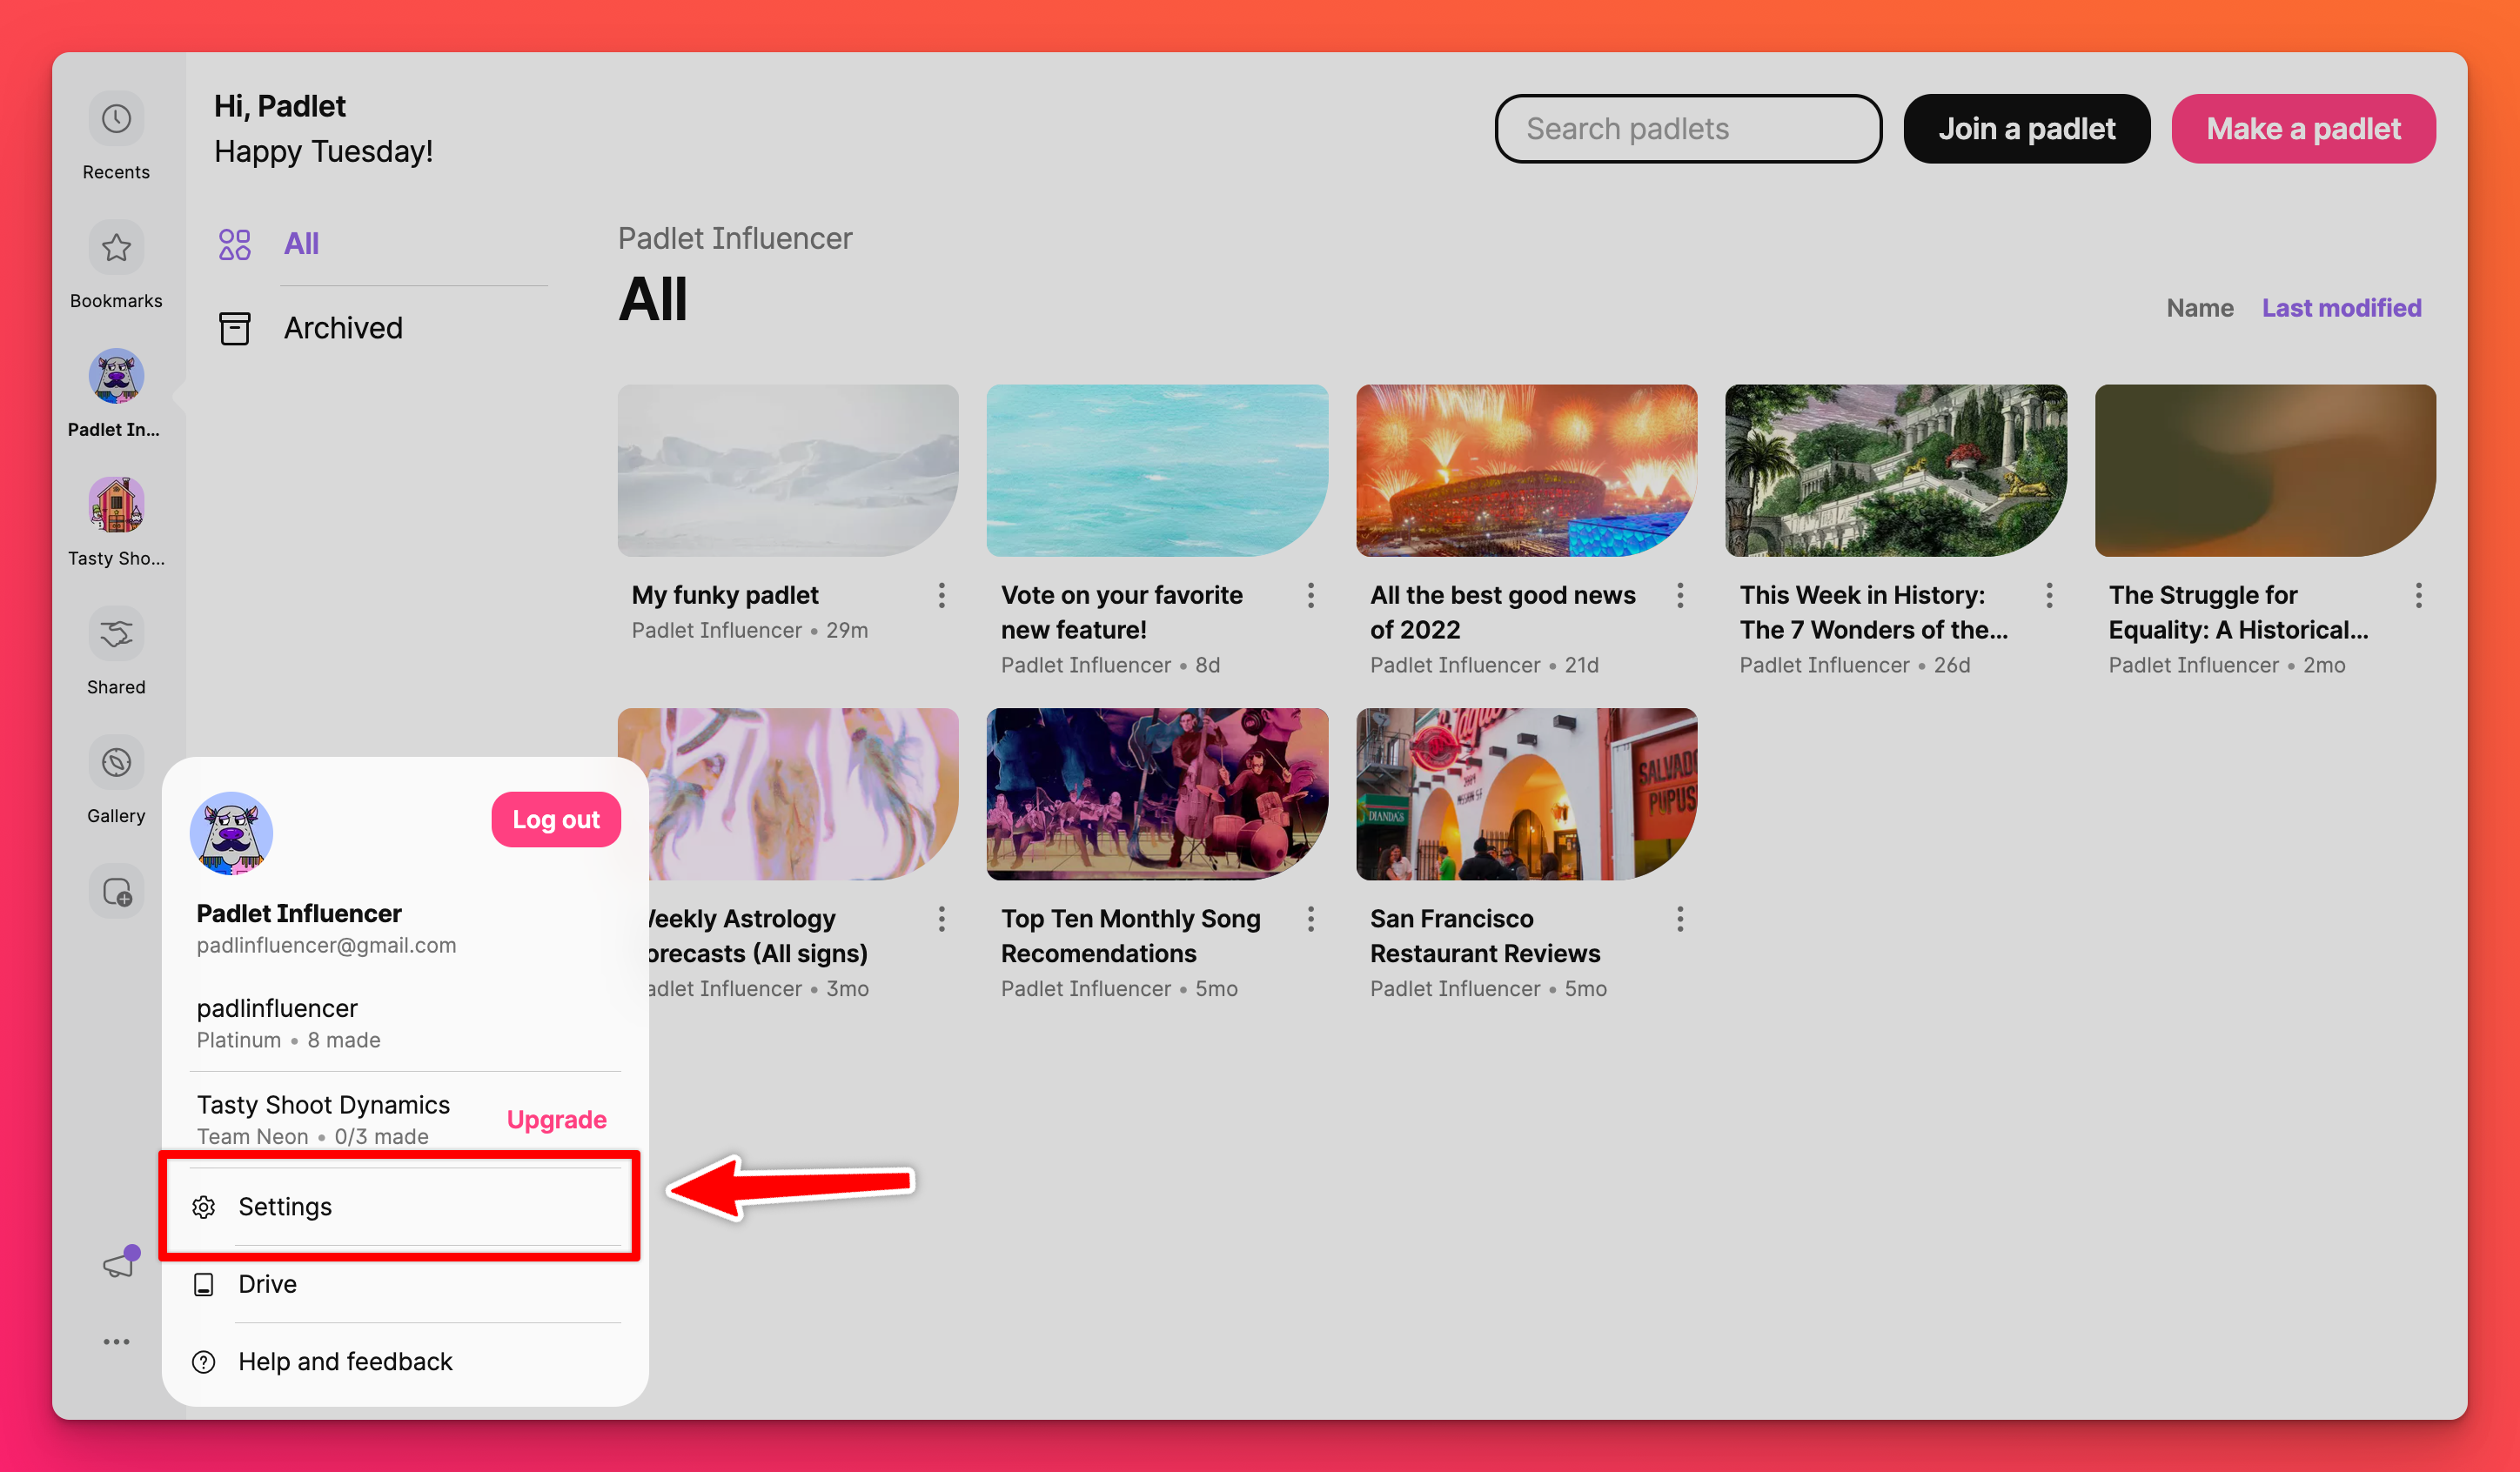
Task: Open 7 Wonders gardens thumbnail
Action: tap(1896, 471)
